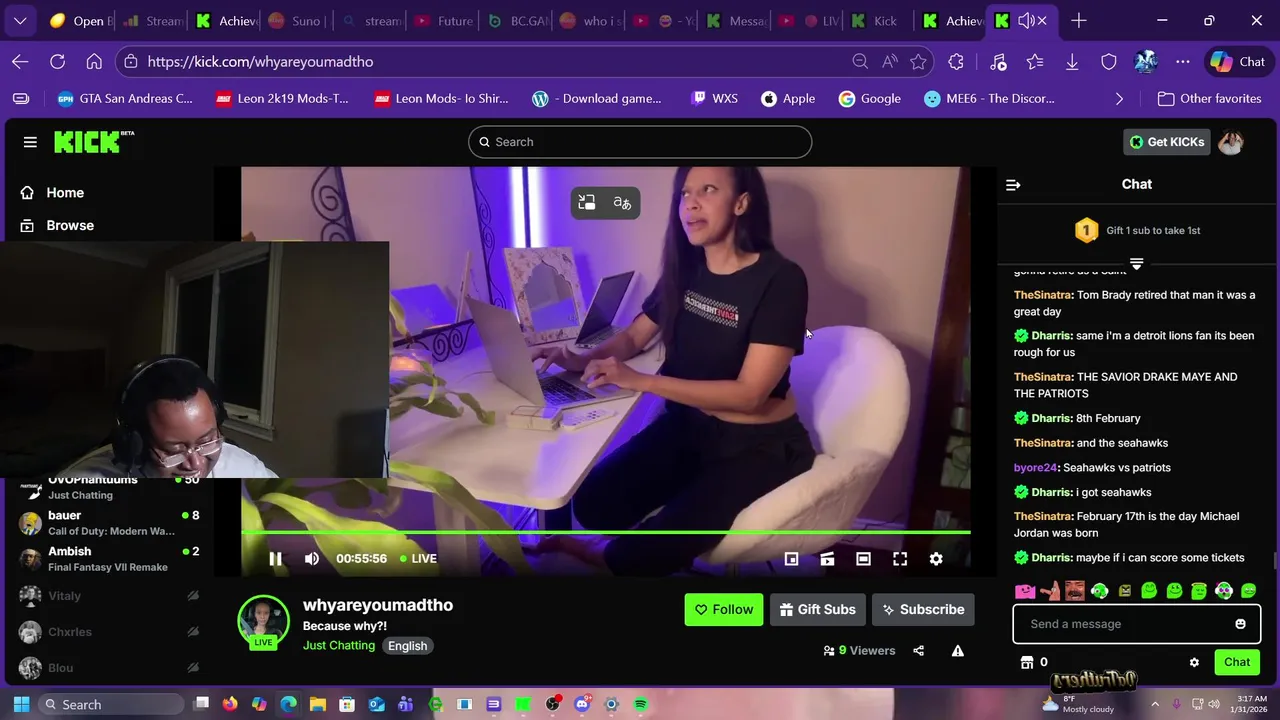The image size is (1280, 720).
Task: Open Chxrles channel in the sidebar
Action: point(108,632)
